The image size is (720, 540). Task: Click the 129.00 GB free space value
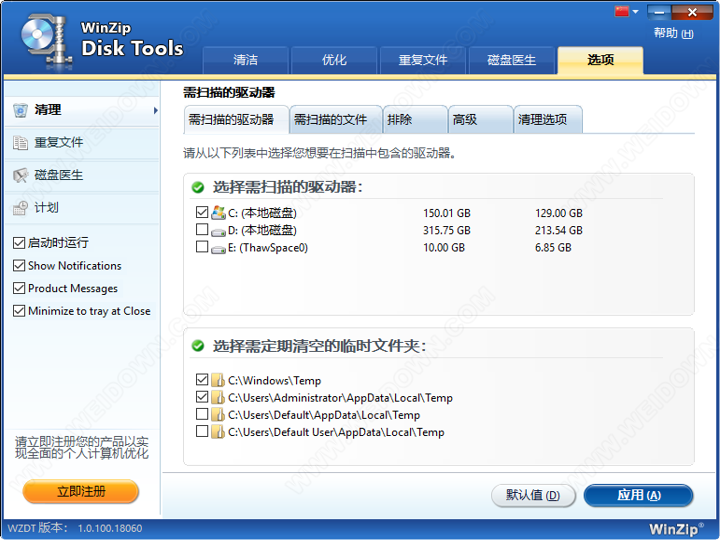point(559,213)
